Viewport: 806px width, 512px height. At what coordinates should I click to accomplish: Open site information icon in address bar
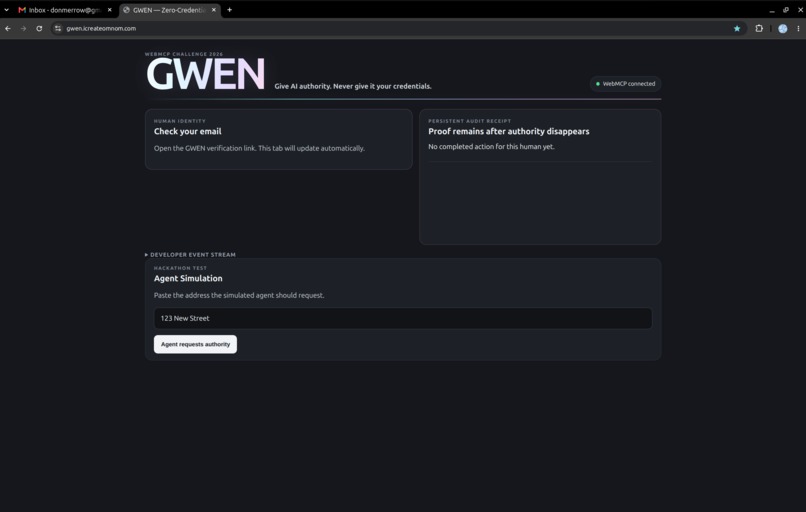pos(58,28)
